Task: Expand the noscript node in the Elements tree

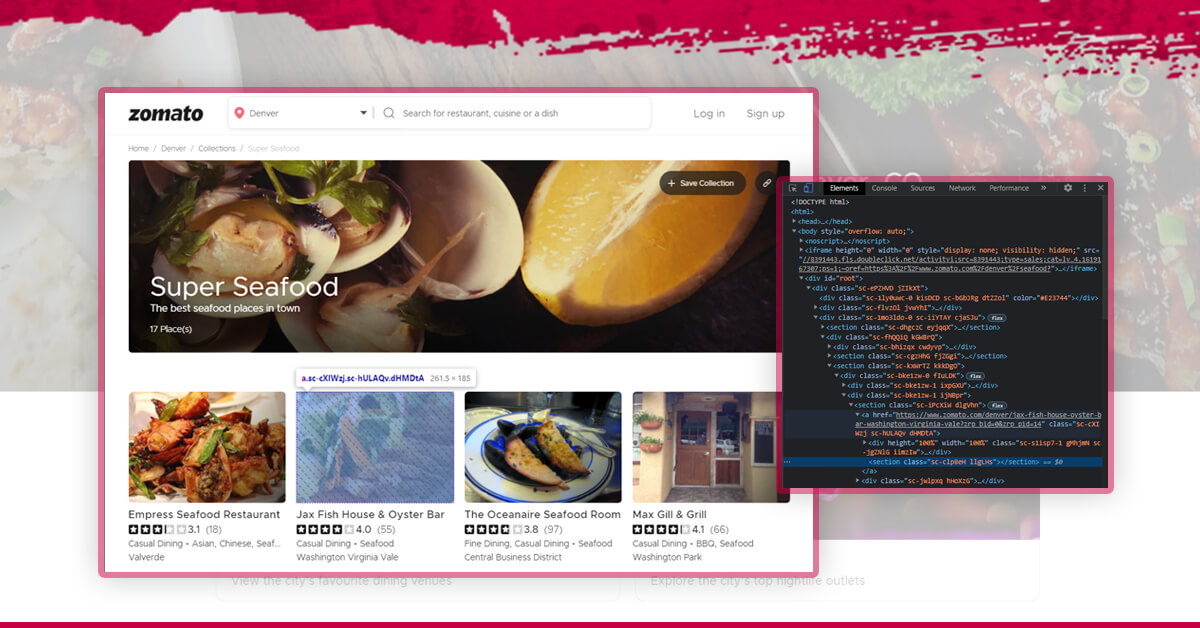Action: point(802,241)
